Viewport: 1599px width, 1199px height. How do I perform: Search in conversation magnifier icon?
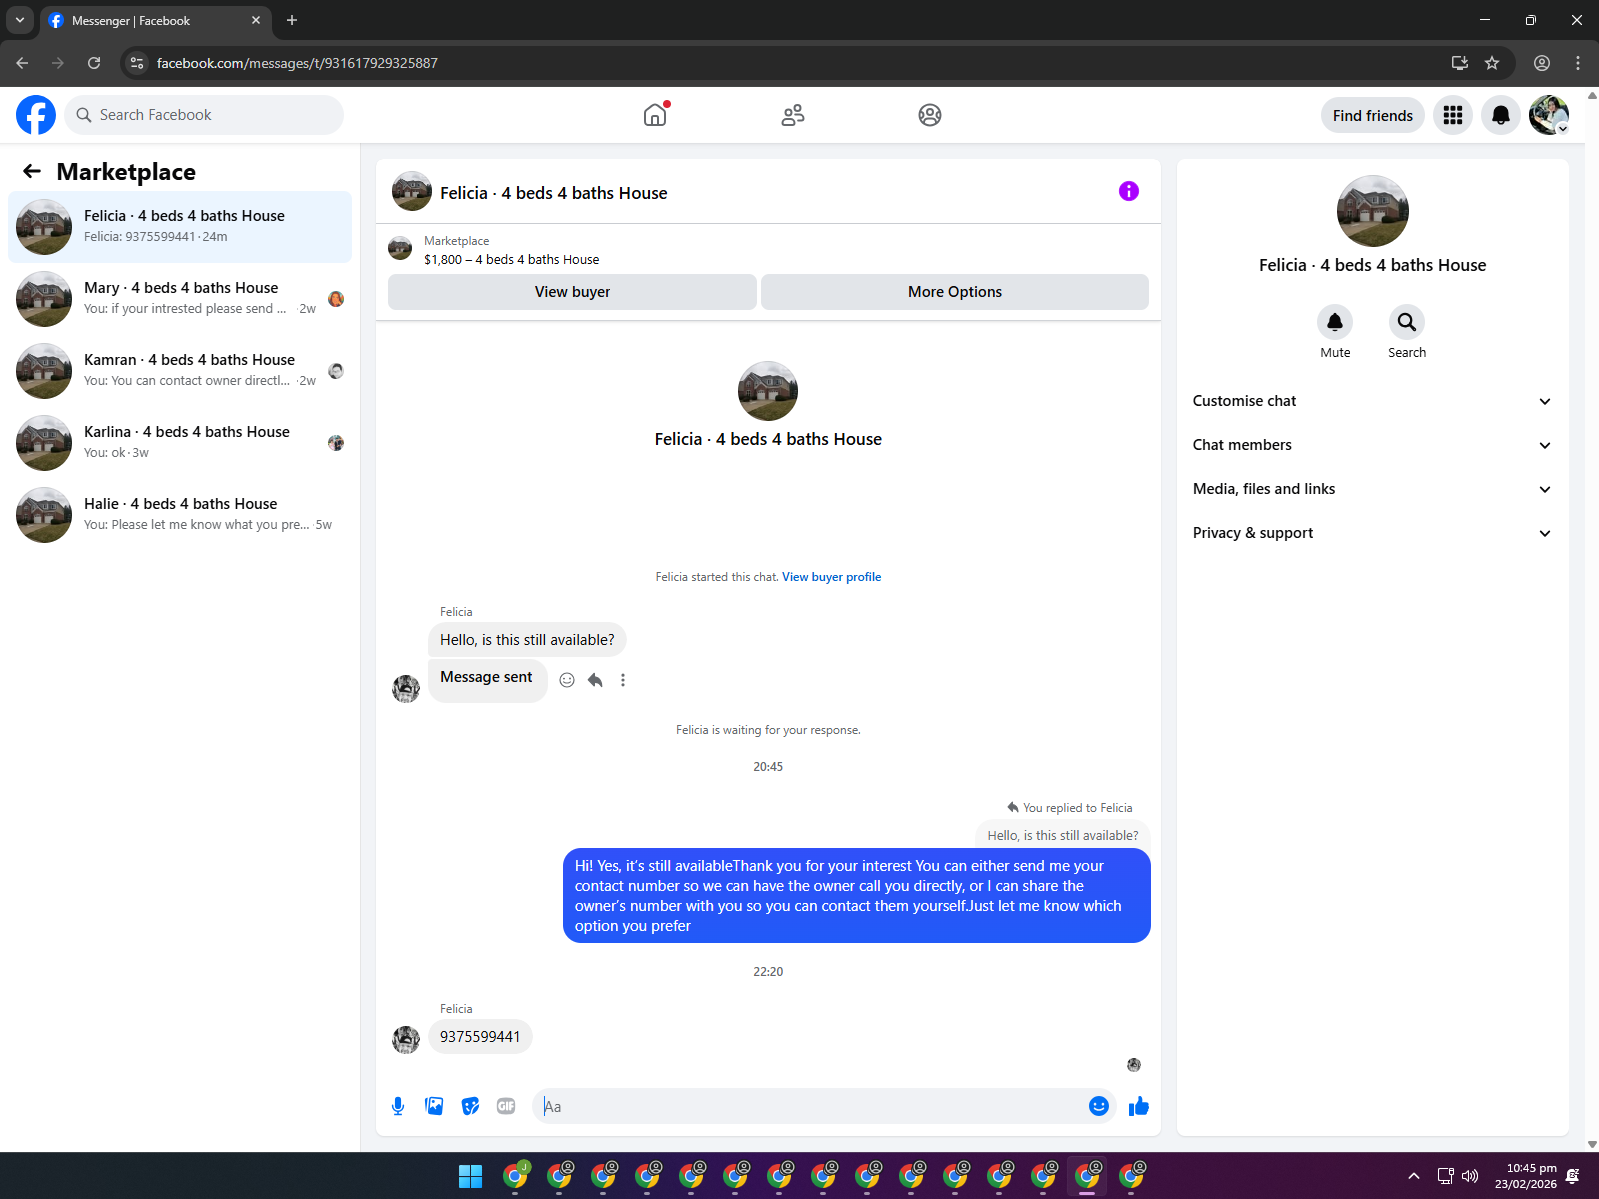[x=1407, y=322]
